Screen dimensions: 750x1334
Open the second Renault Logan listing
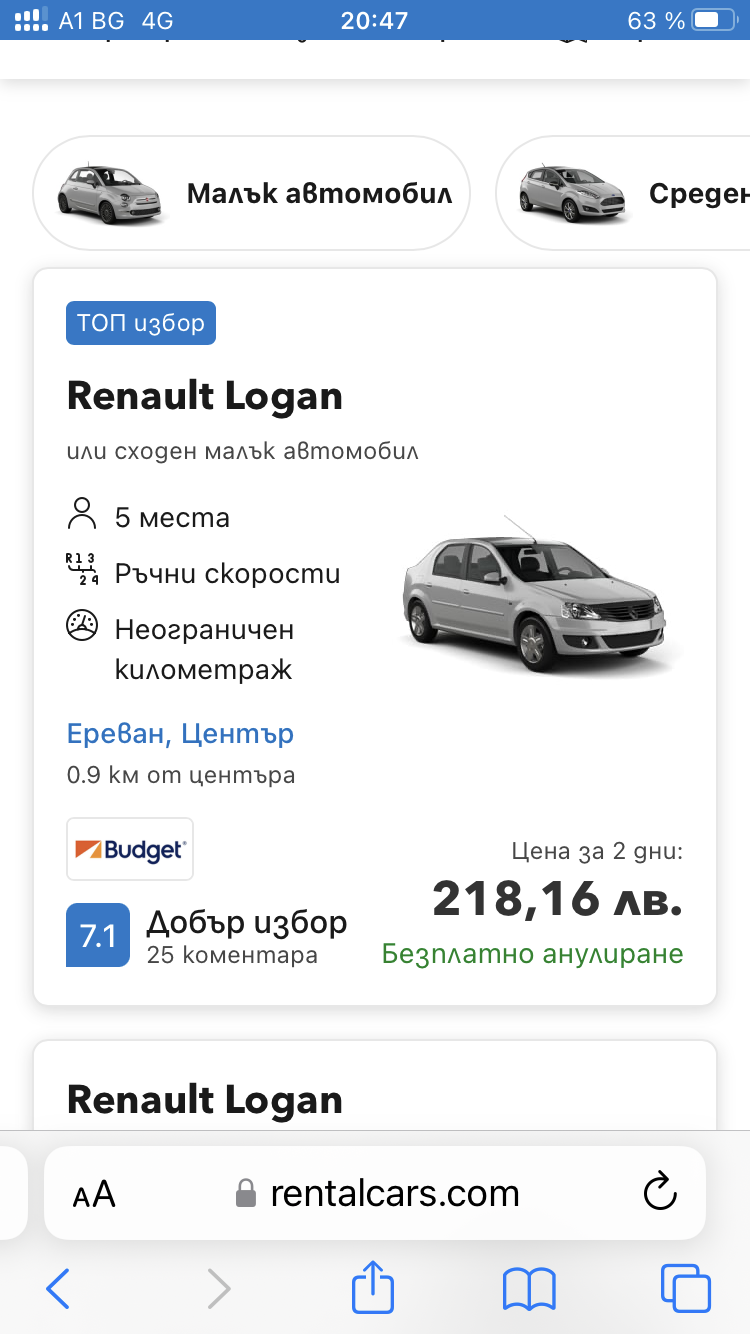click(205, 1100)
